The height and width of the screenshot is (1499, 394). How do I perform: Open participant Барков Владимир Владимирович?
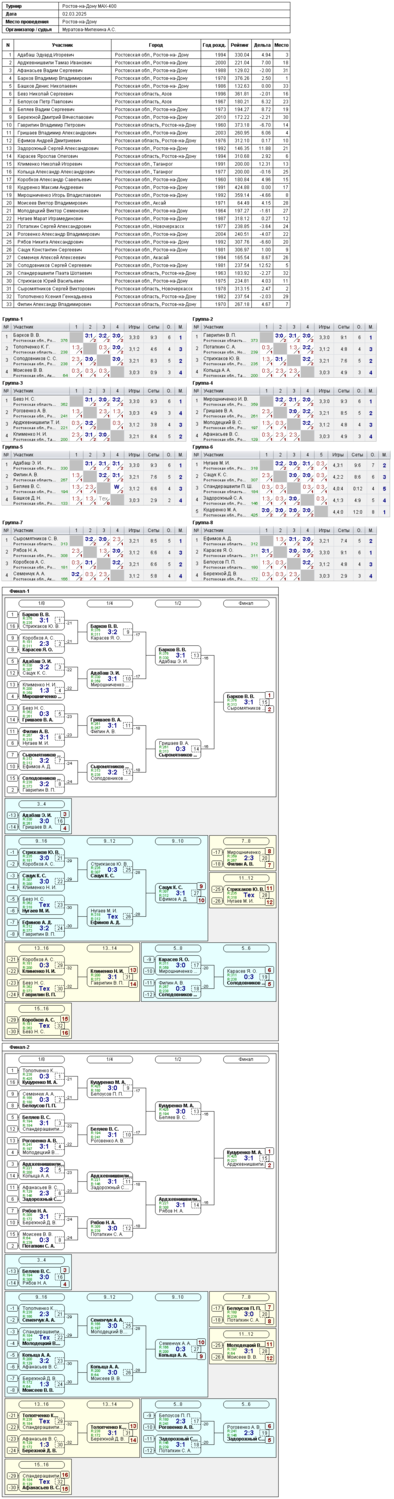point(51,76)
